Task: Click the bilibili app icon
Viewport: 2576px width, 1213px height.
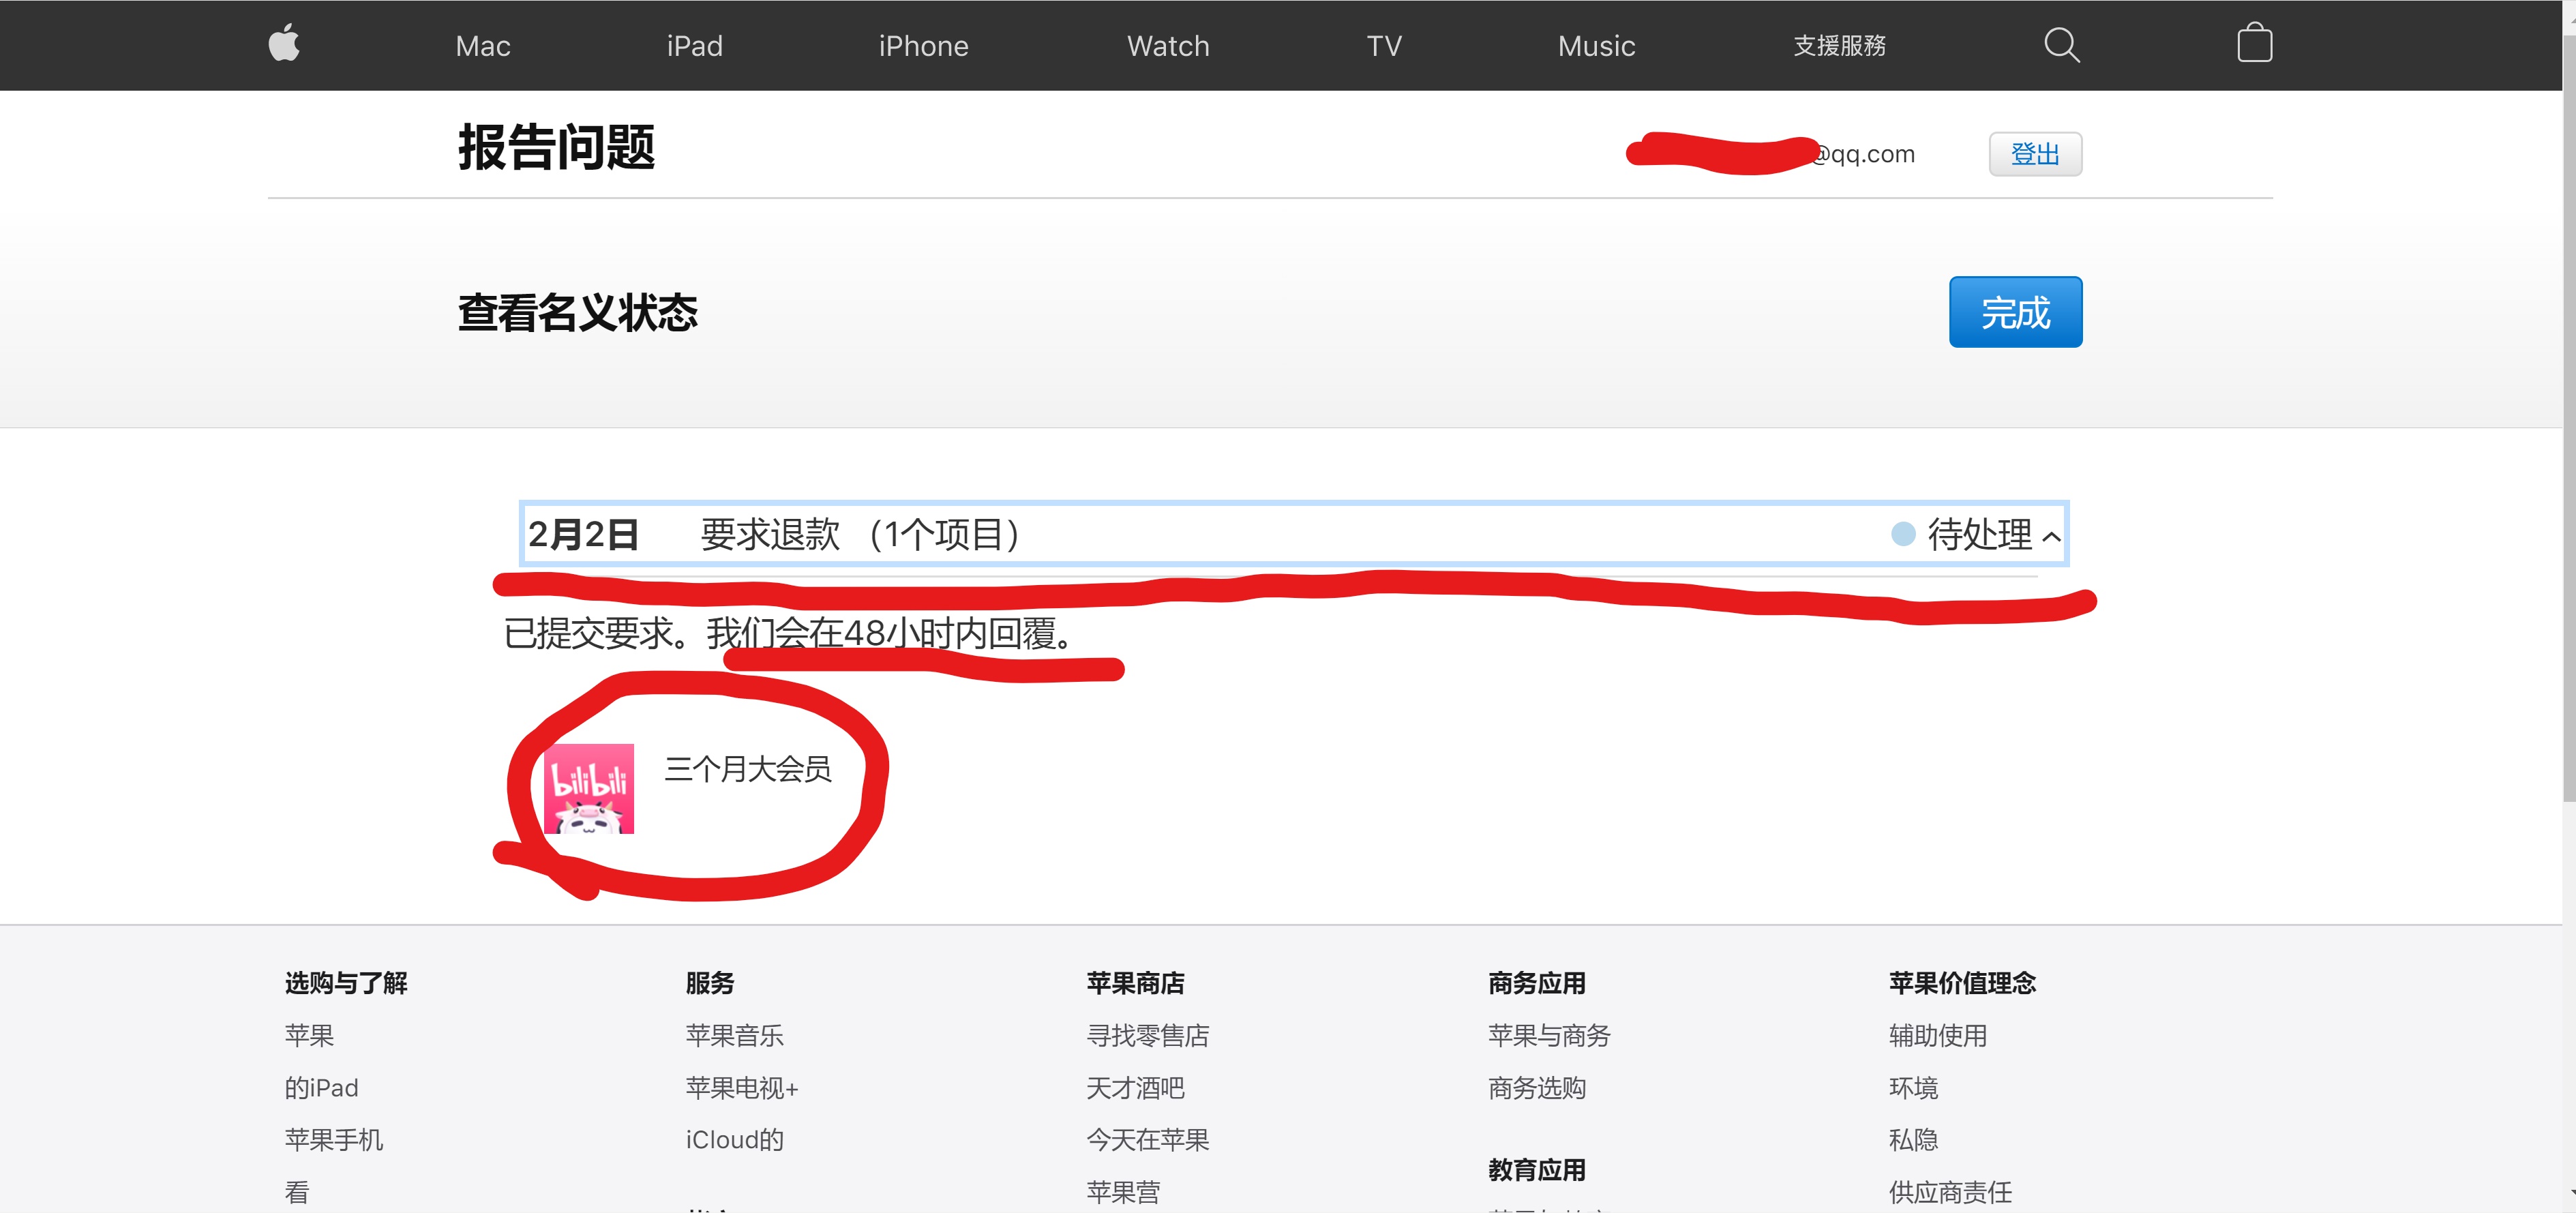Action: [589, 788]
